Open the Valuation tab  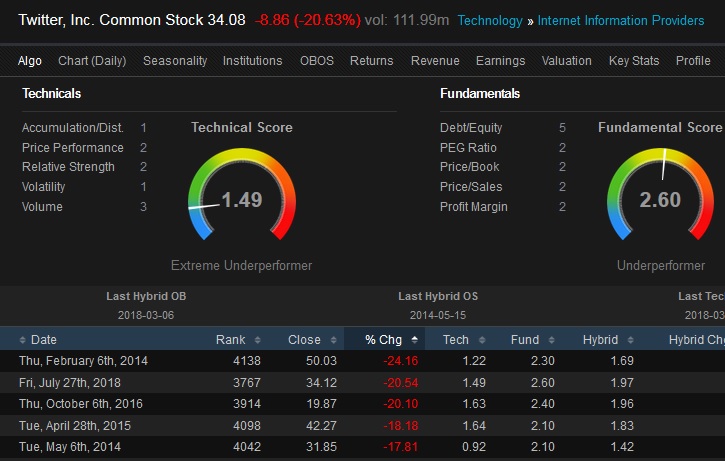coord(566,61)
